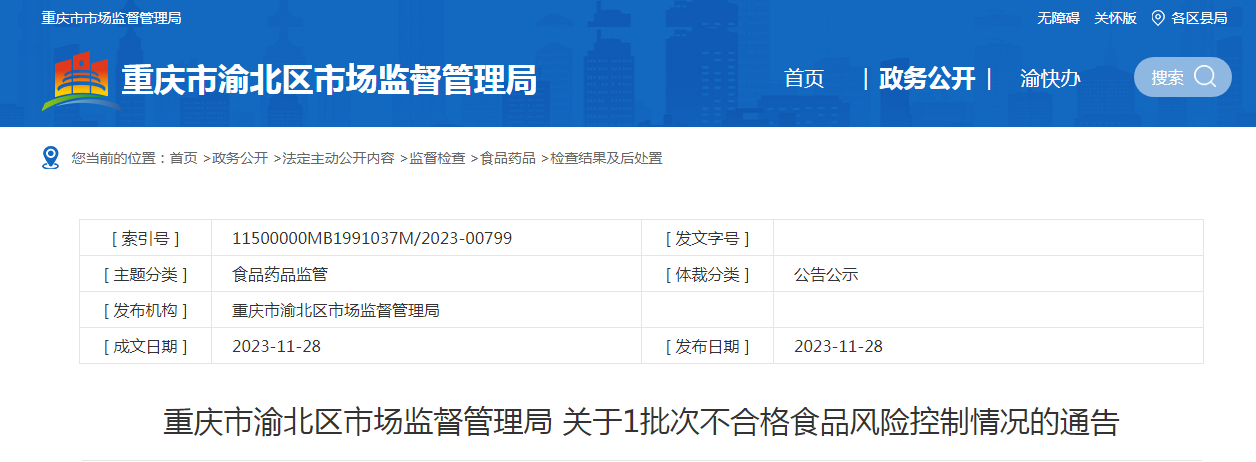
Task: Click the article headline about 不合格食品风险控制
Action: (x=641, y=422)
